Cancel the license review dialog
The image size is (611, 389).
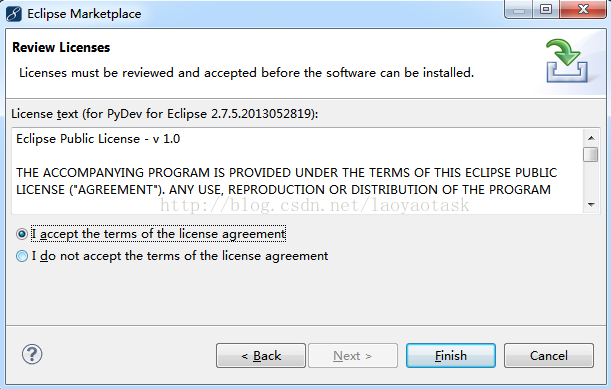point(549,355)
